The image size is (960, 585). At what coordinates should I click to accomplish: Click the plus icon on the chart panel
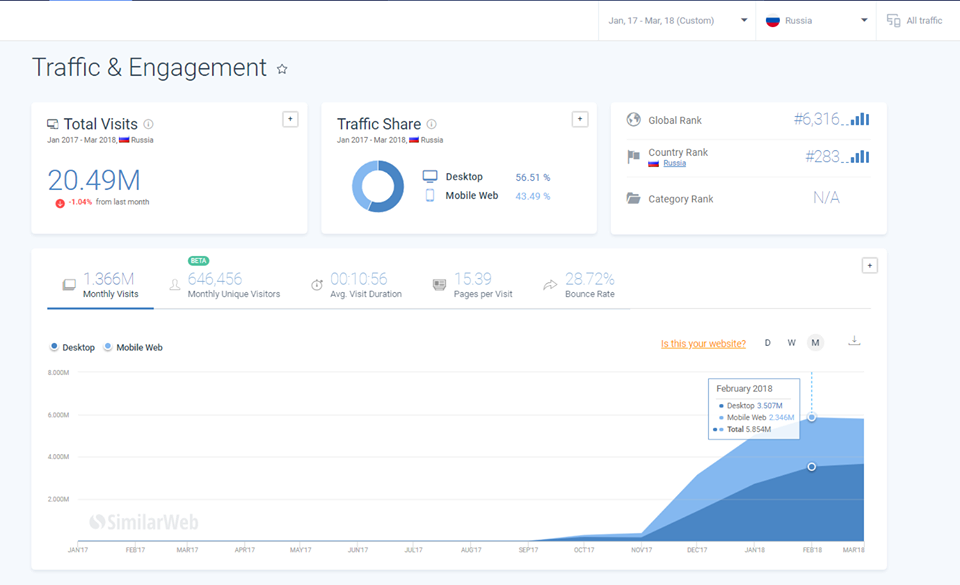[x=869, y=265]
